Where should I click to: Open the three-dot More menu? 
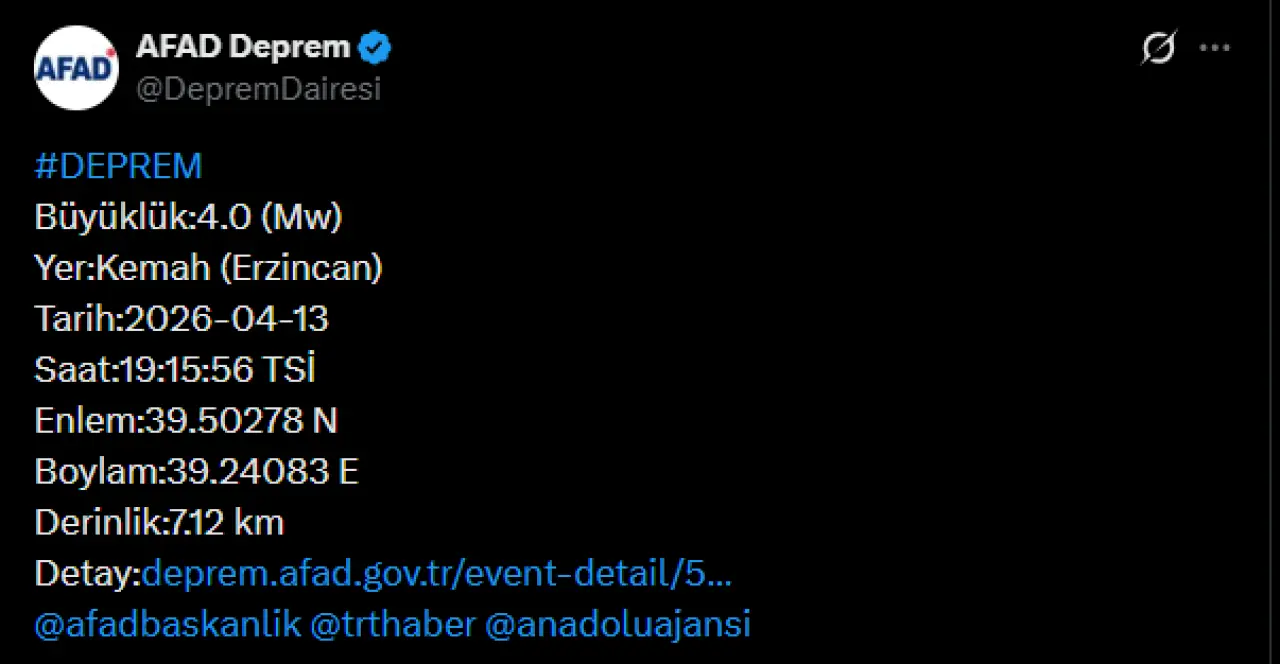(1215, 48)
